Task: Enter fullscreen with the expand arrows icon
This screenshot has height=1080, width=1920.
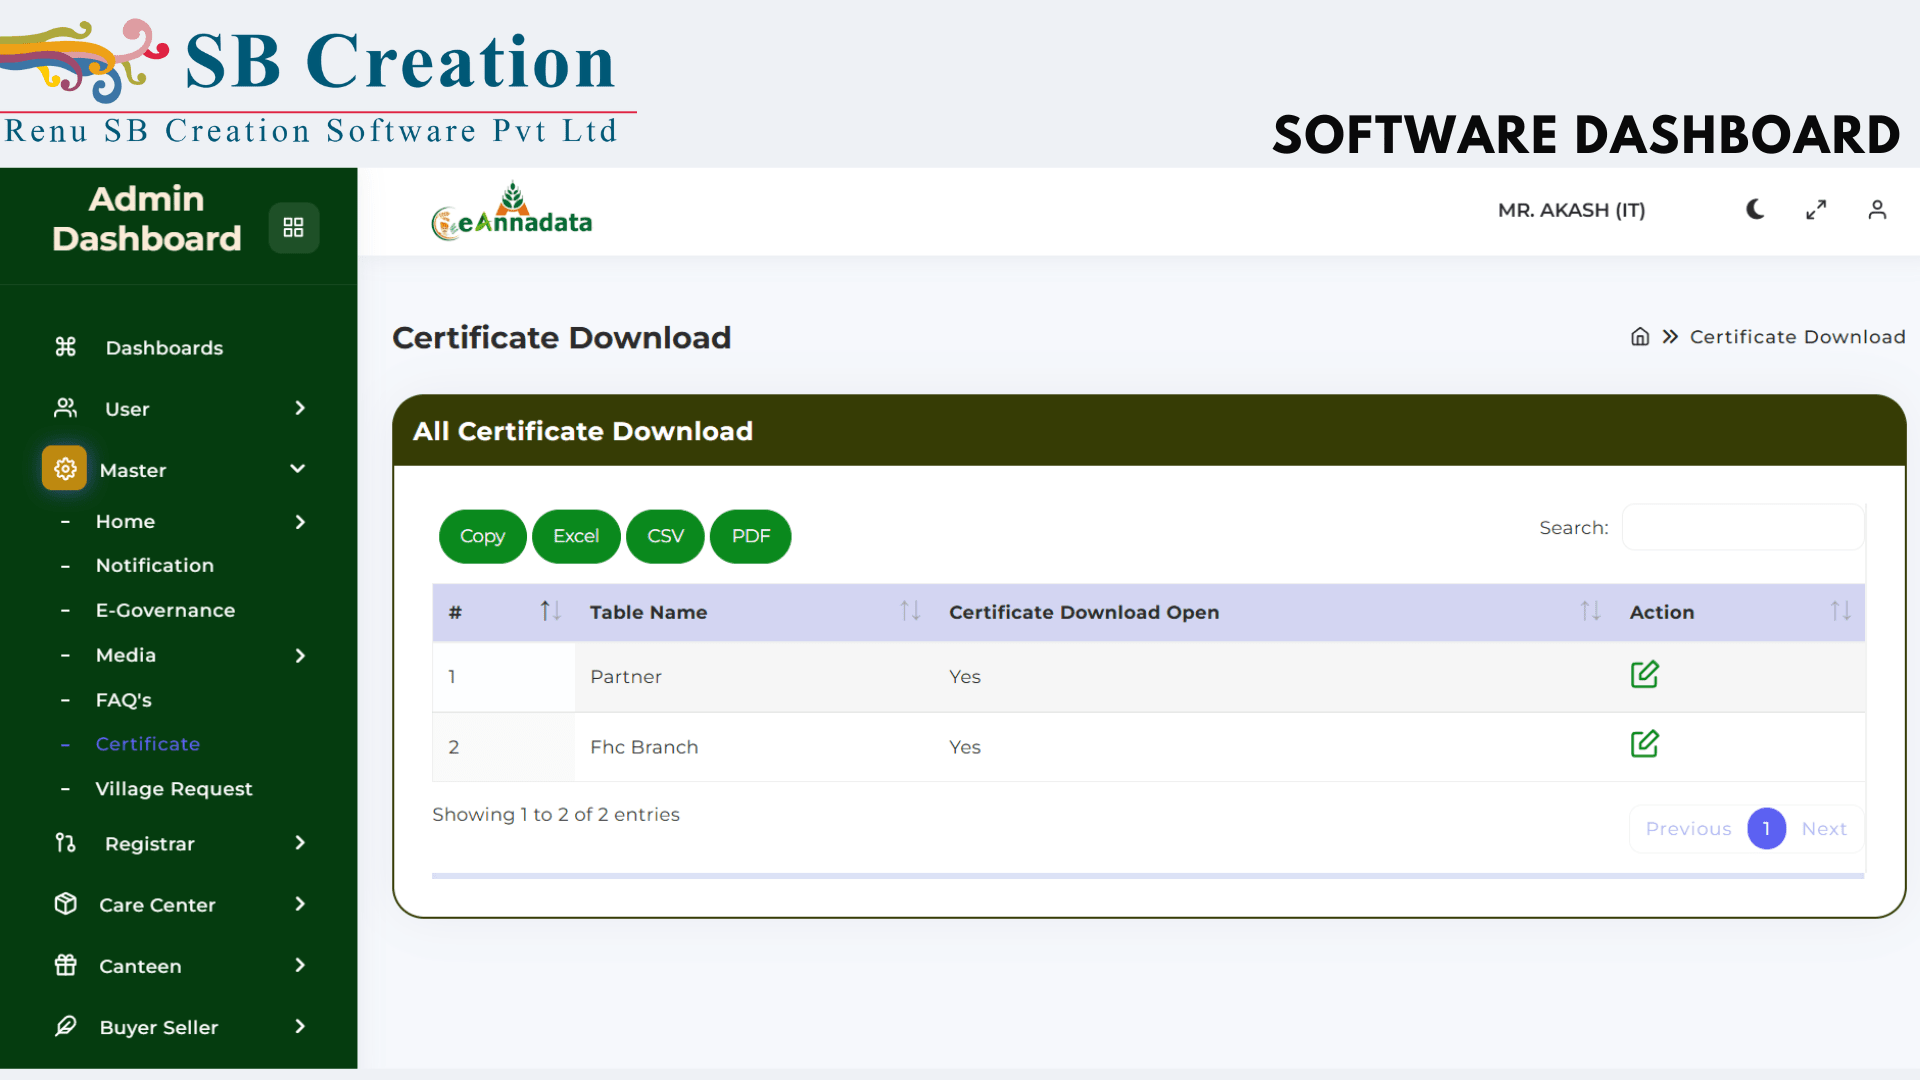Action: (x=1816, y=209)
